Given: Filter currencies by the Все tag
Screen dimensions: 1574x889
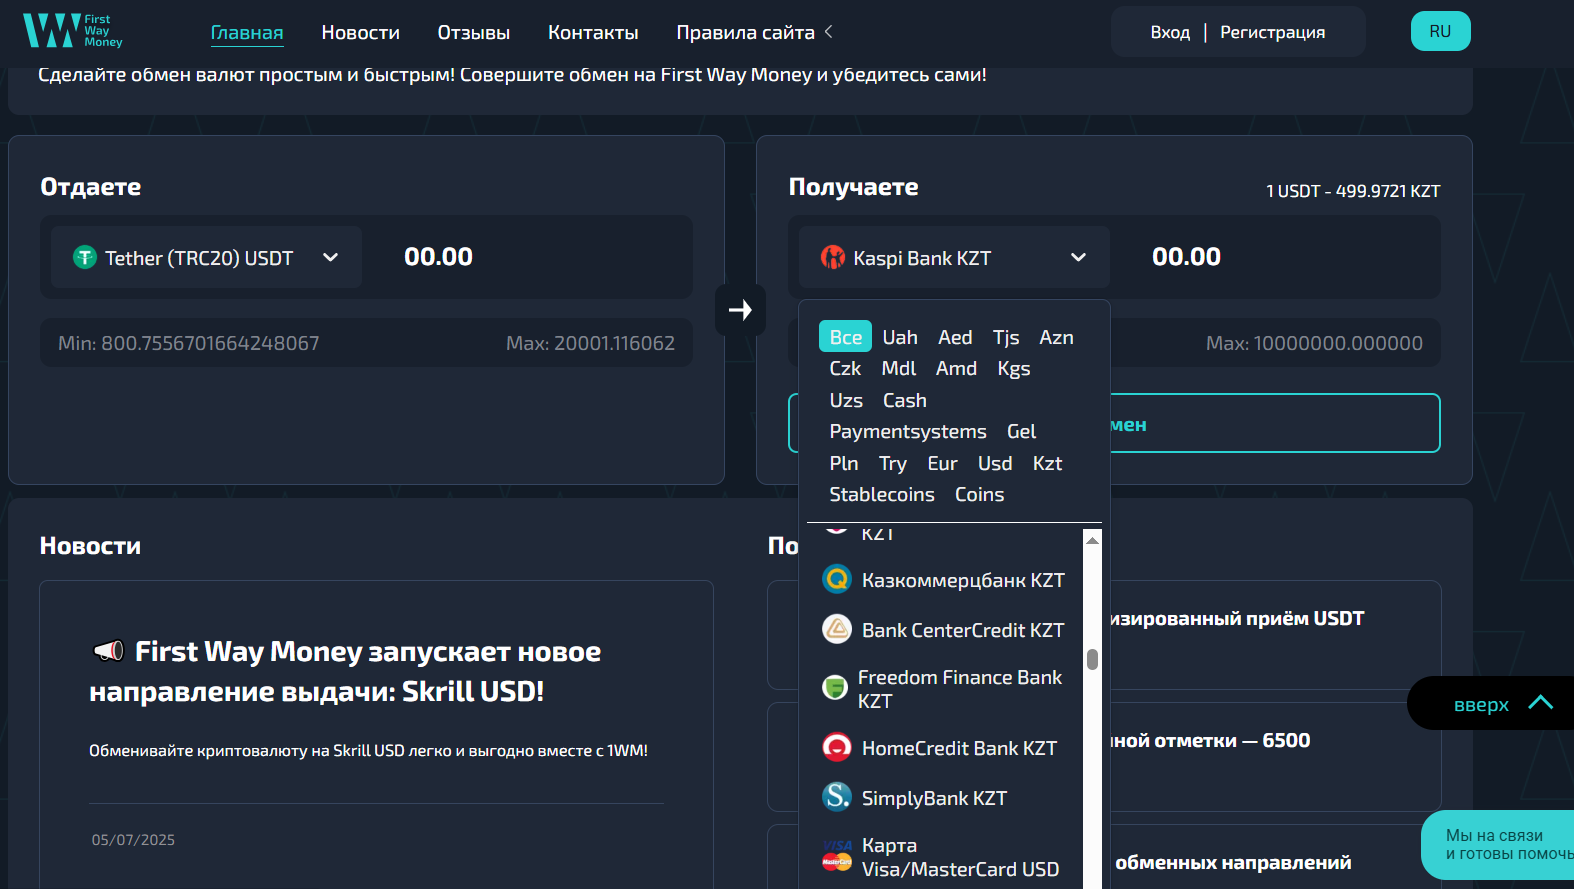Looking at the screenshot, I should [845, 337].
